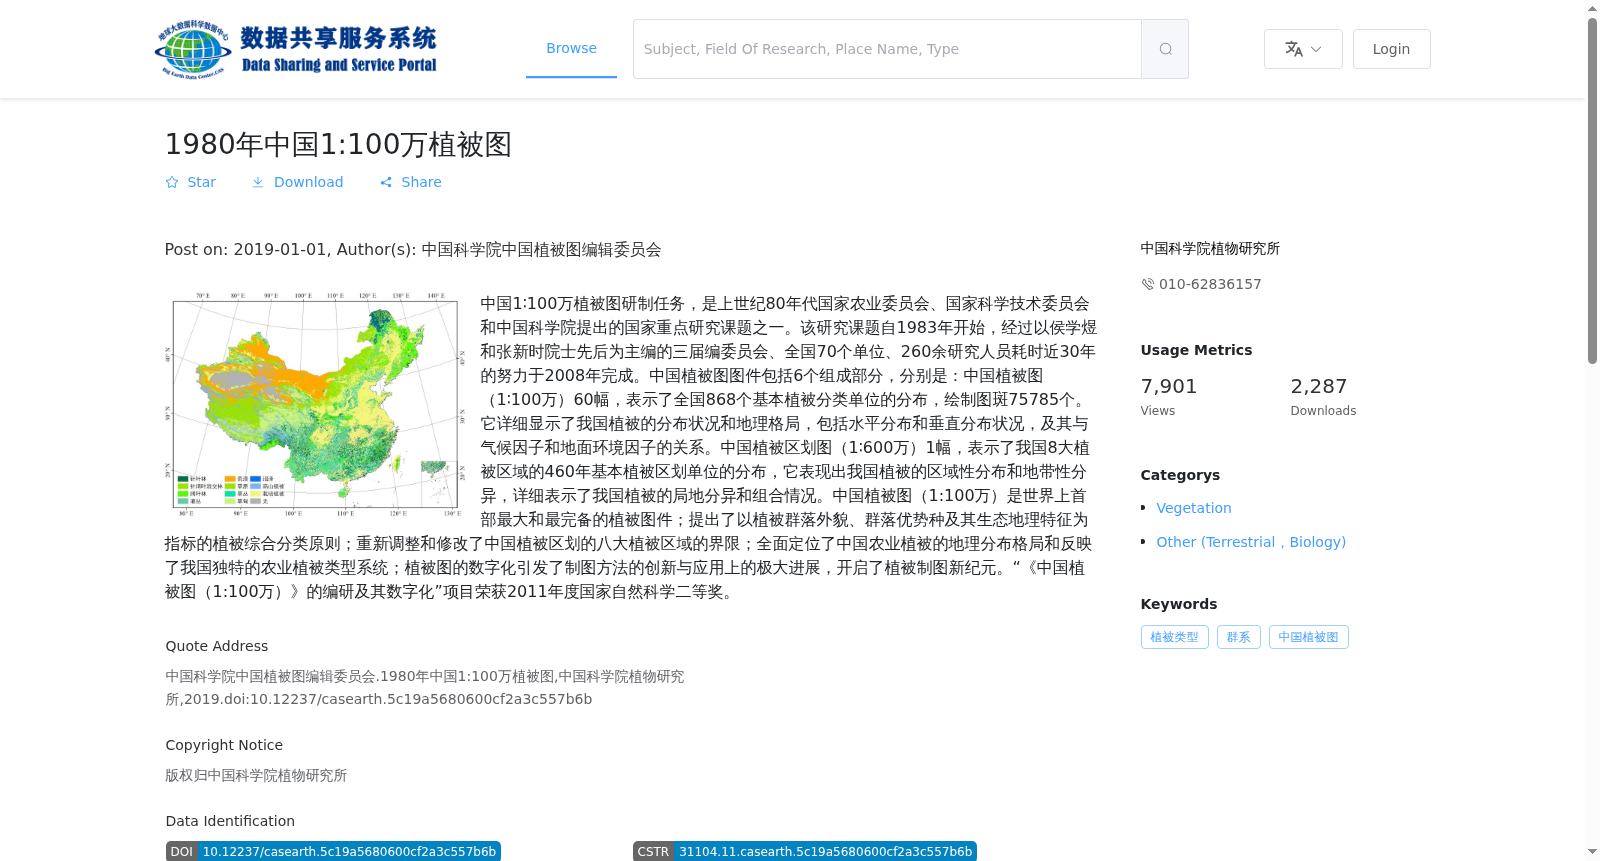This screenshot has height=861, width=1600.
Task: Select the 植被类型 keyword tag
Action: (x=1174, y=637)
